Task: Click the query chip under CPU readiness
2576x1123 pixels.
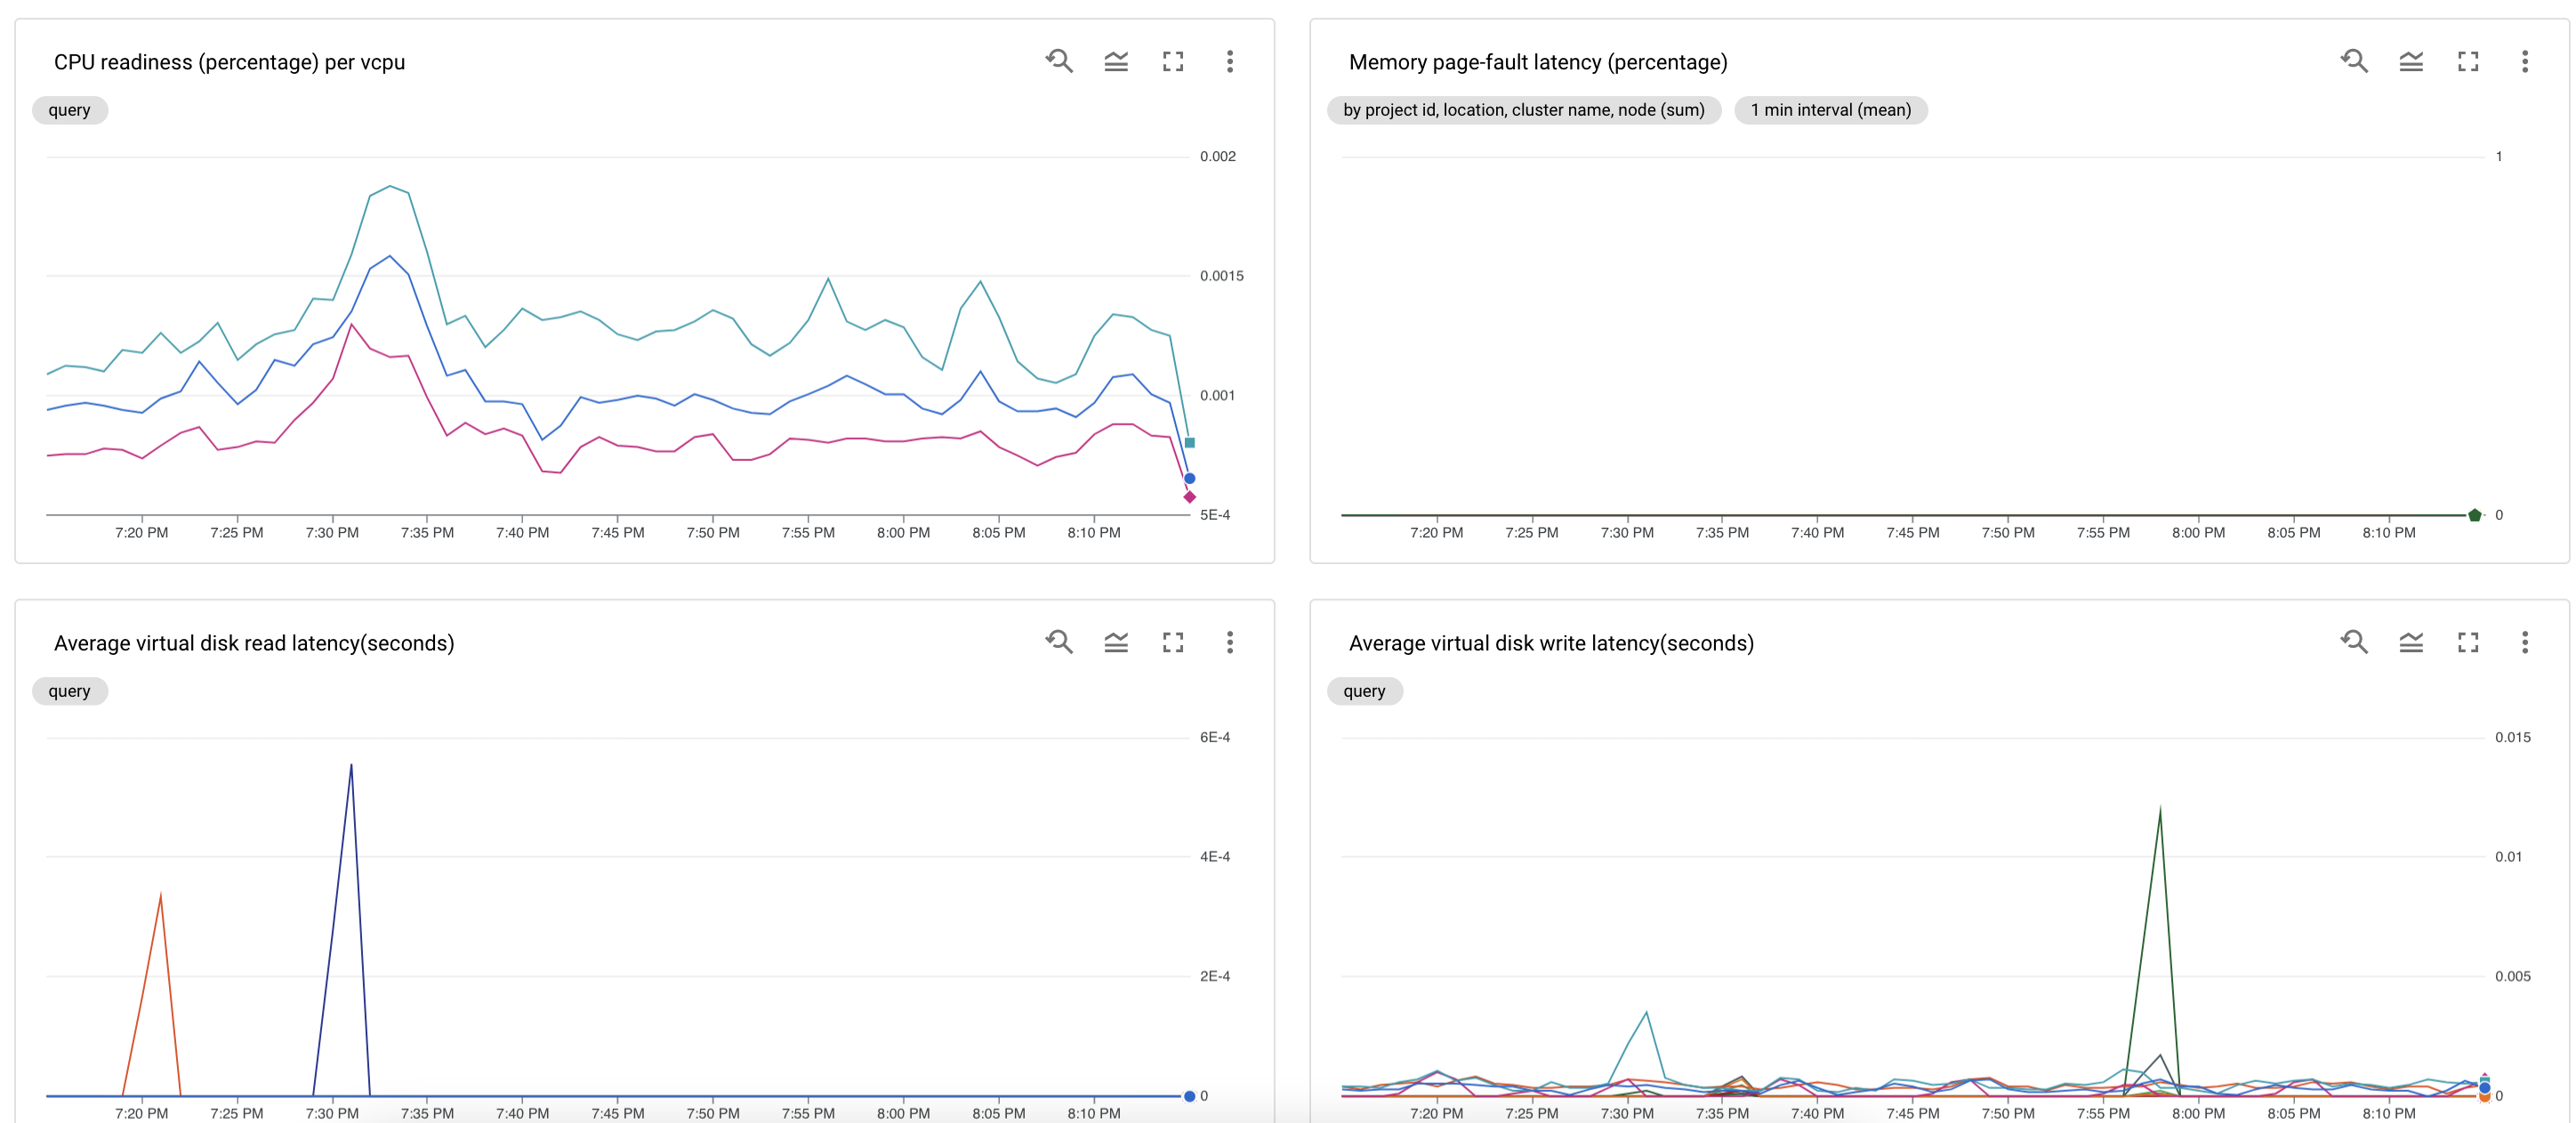Action: pyautogui.click(x=69, y=110)
